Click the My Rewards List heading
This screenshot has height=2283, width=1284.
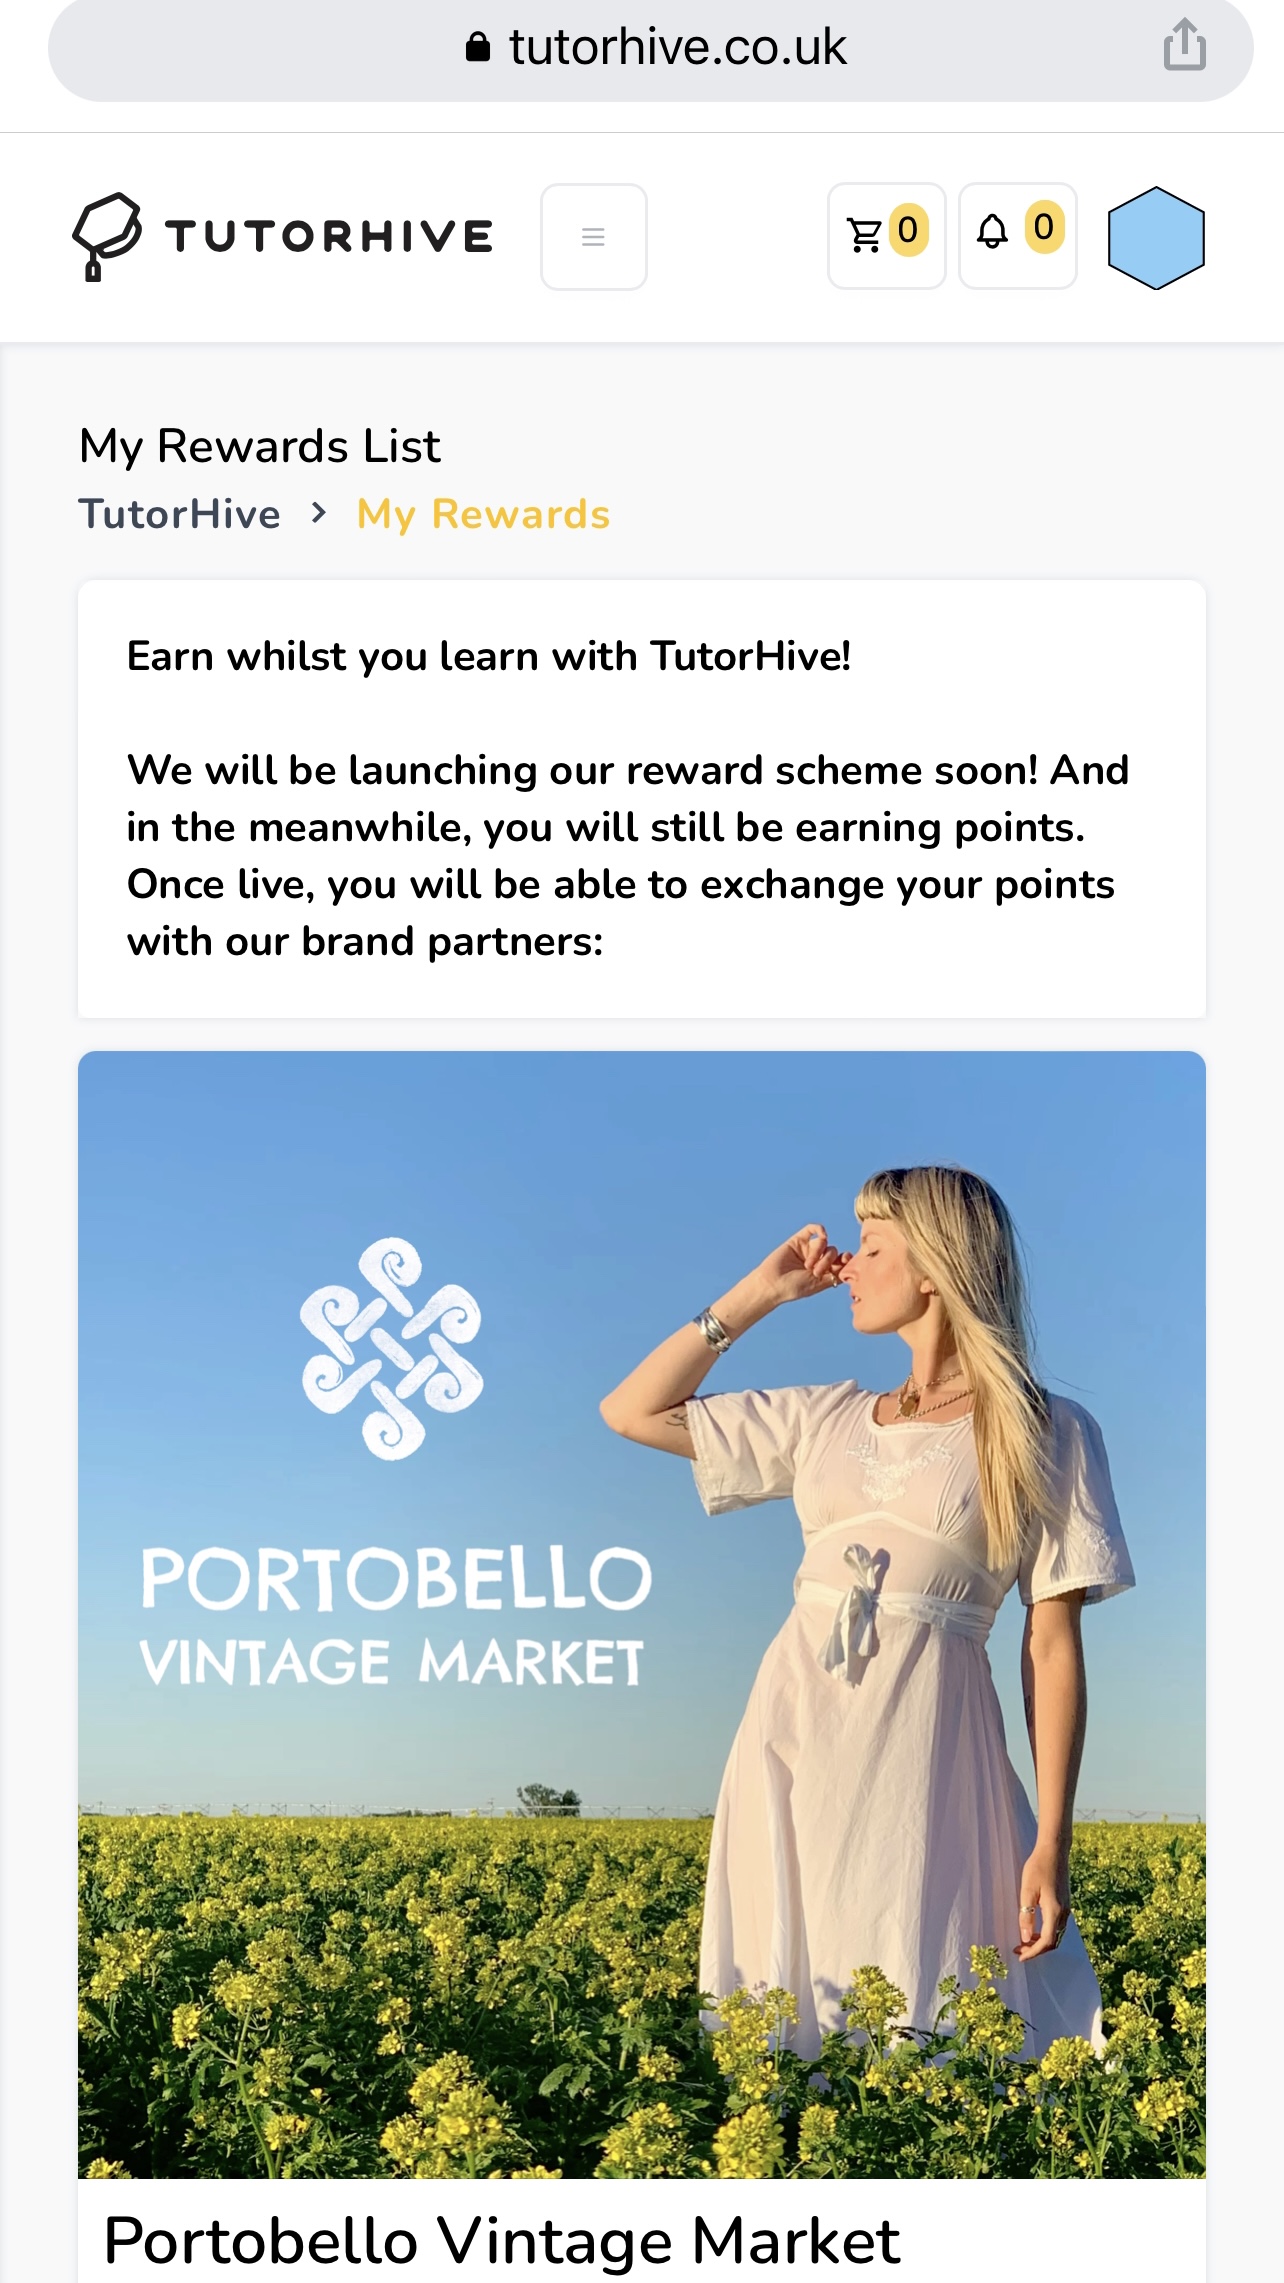click(x=260, y=446)
